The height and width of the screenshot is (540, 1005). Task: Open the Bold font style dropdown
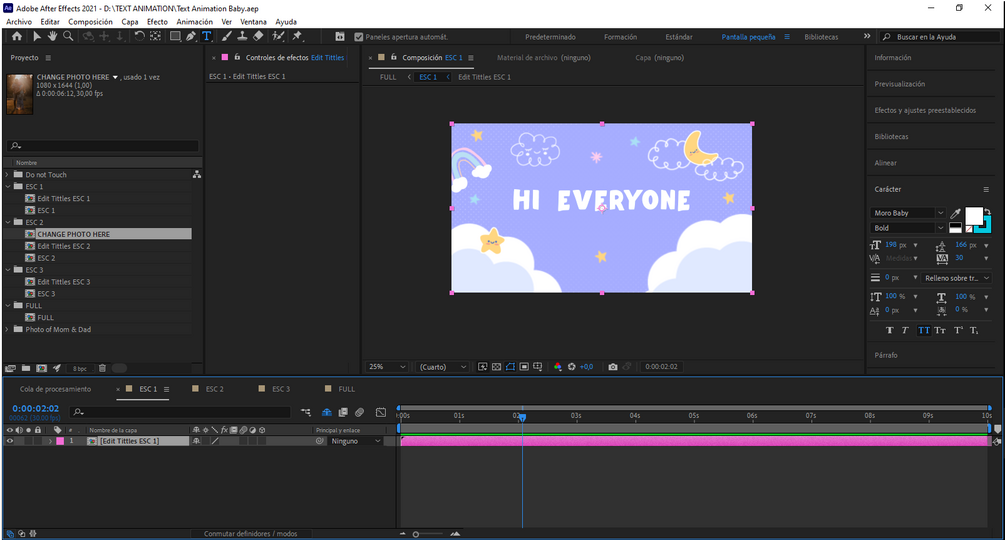[908, 228]
